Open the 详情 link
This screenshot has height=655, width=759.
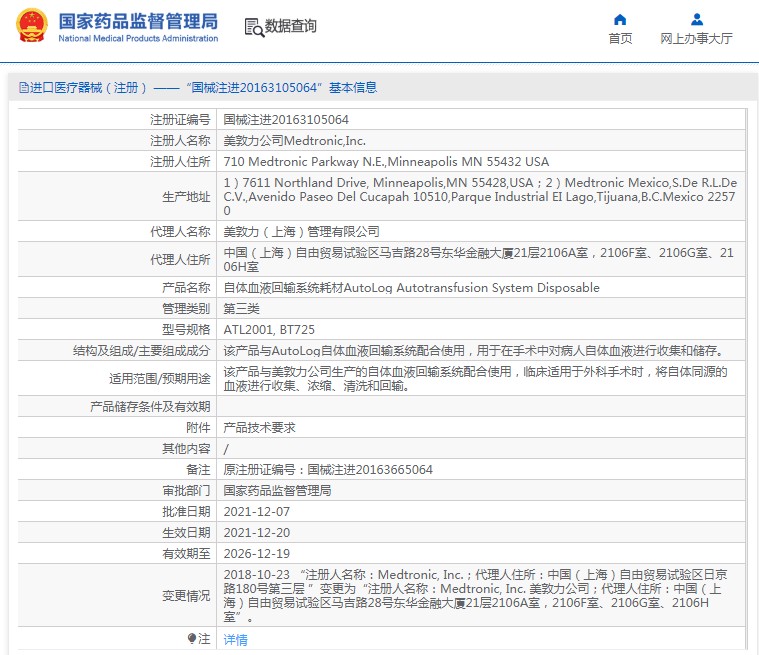tap(235, 640)
